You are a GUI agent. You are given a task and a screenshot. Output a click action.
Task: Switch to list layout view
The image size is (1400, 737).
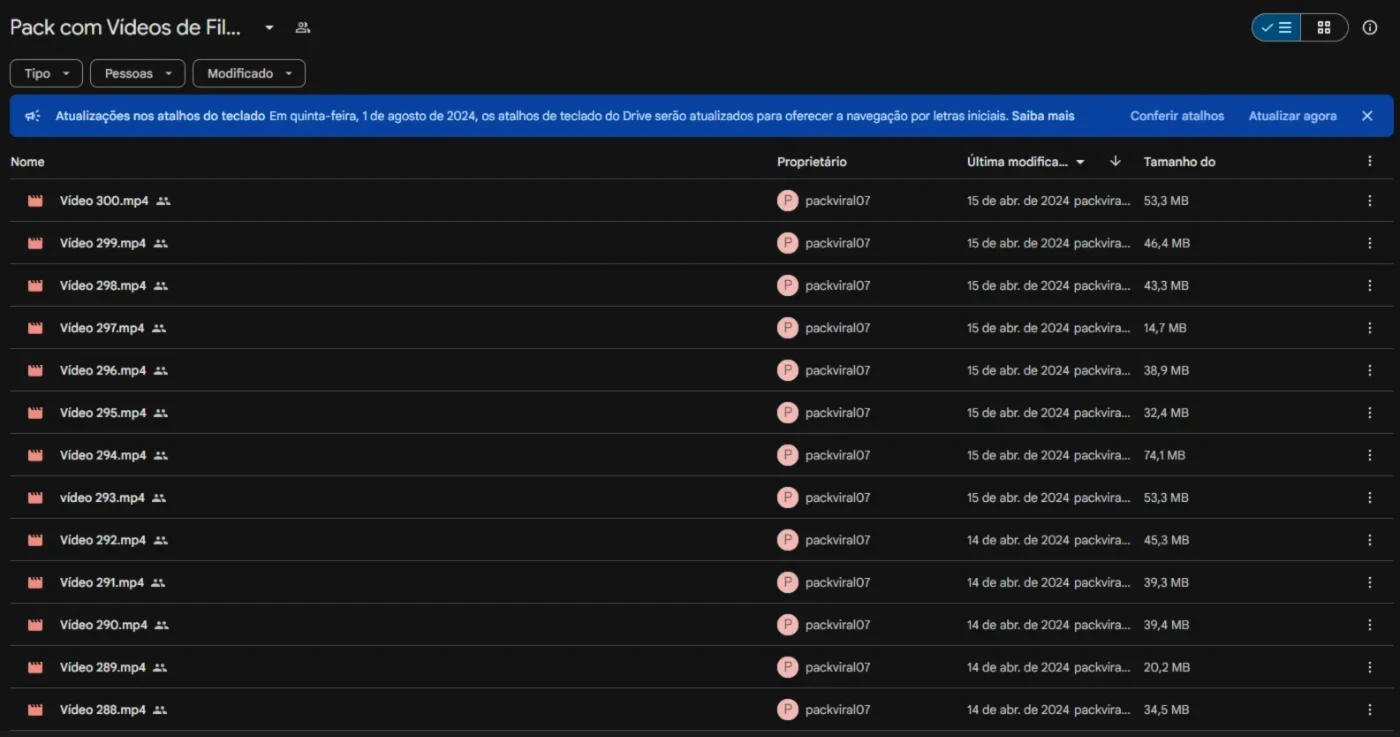[x=1276, y=28]
